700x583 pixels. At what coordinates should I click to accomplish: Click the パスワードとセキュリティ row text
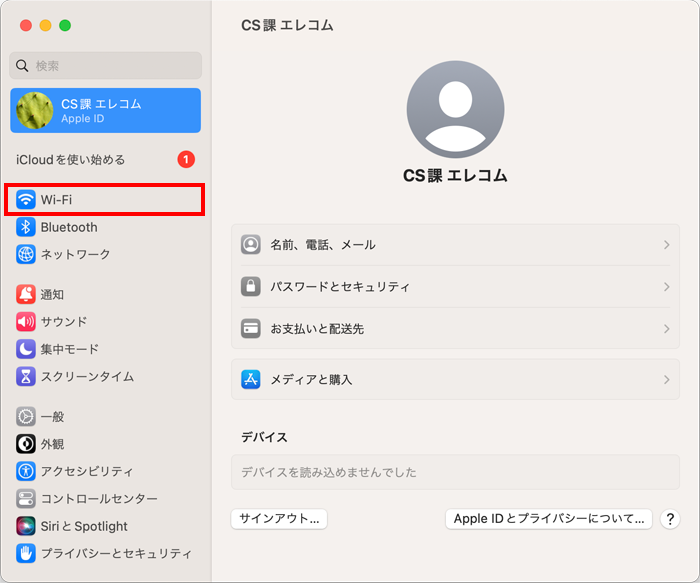(x=340, y=287)
